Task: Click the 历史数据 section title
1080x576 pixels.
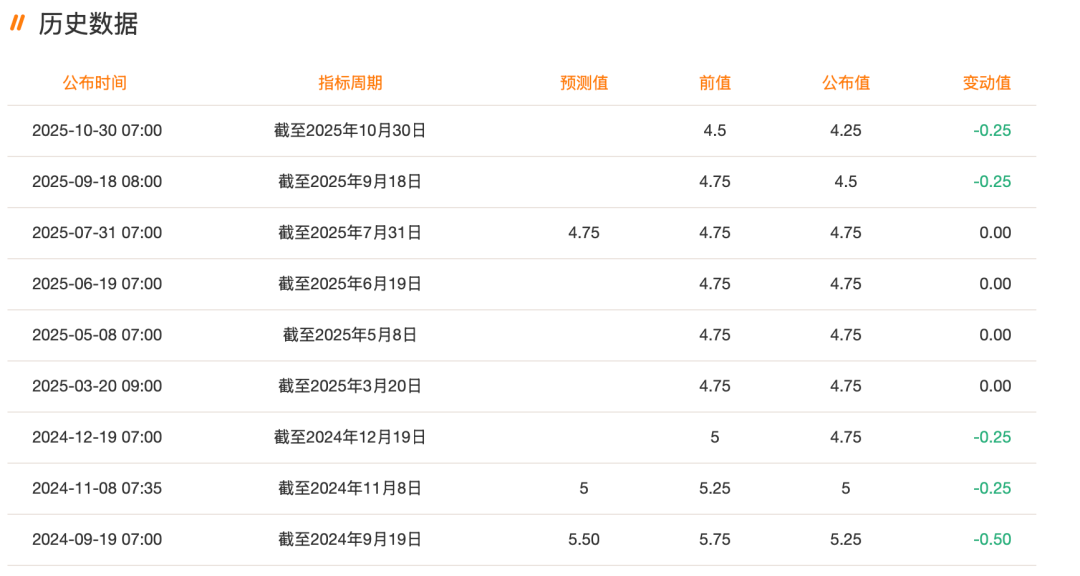Action: [x=88, y=24]
